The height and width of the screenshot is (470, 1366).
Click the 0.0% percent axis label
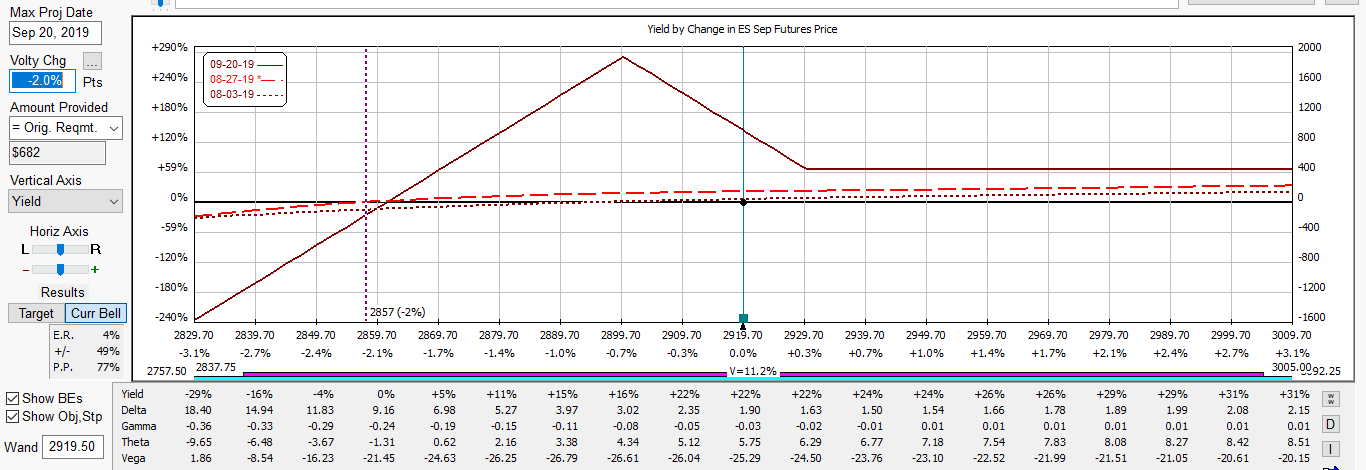[x=743, y=353]
